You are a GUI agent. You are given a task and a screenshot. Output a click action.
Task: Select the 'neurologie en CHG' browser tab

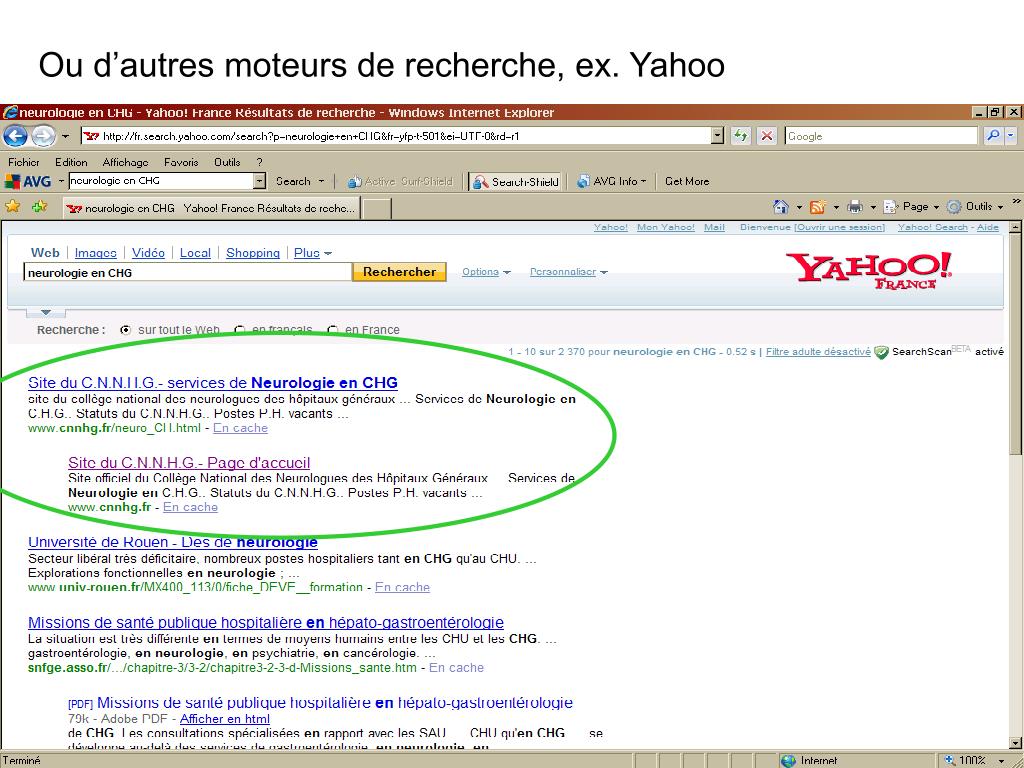(x=212, y=208)
